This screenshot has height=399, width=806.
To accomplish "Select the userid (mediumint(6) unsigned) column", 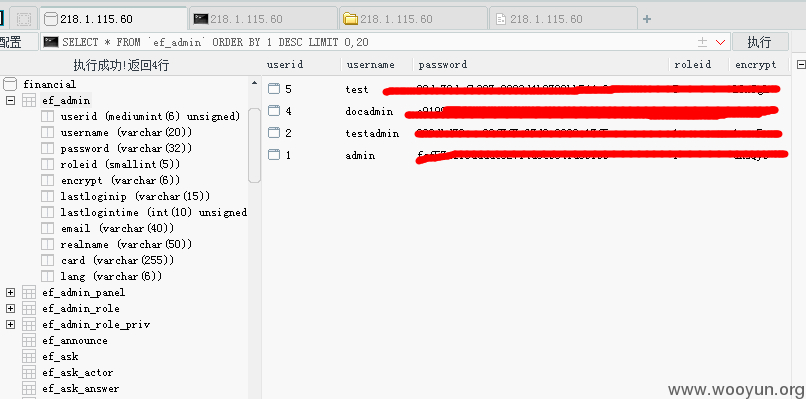I will 150,116.
